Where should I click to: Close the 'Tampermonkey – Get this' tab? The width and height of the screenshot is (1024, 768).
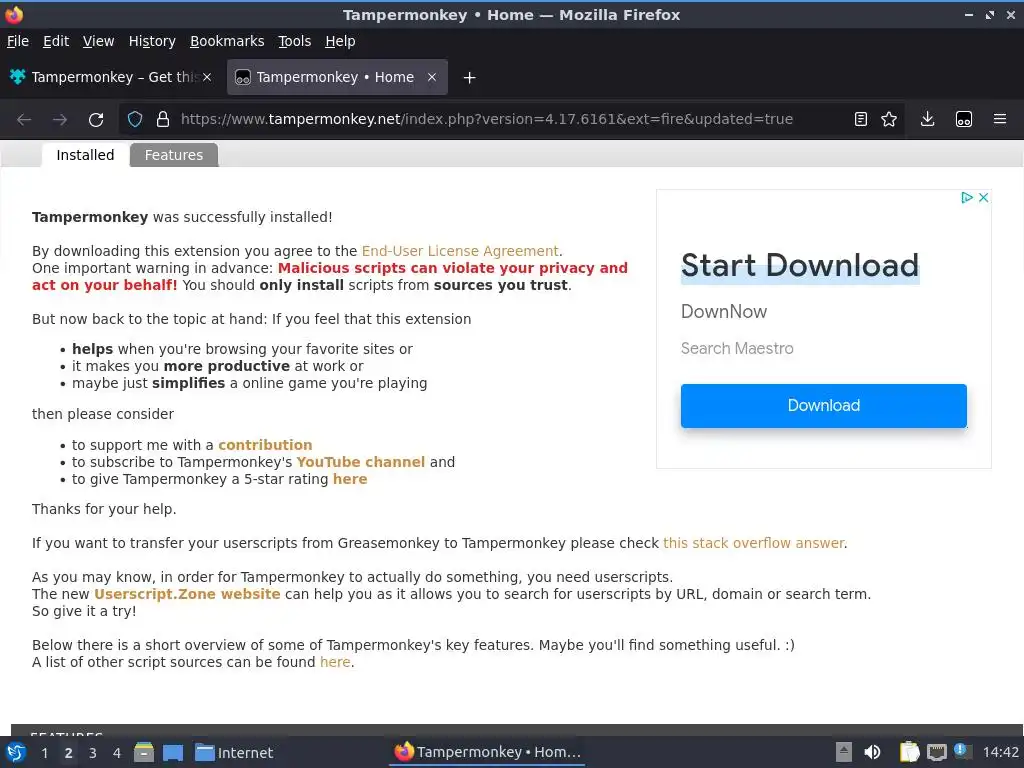coord(207,77)
